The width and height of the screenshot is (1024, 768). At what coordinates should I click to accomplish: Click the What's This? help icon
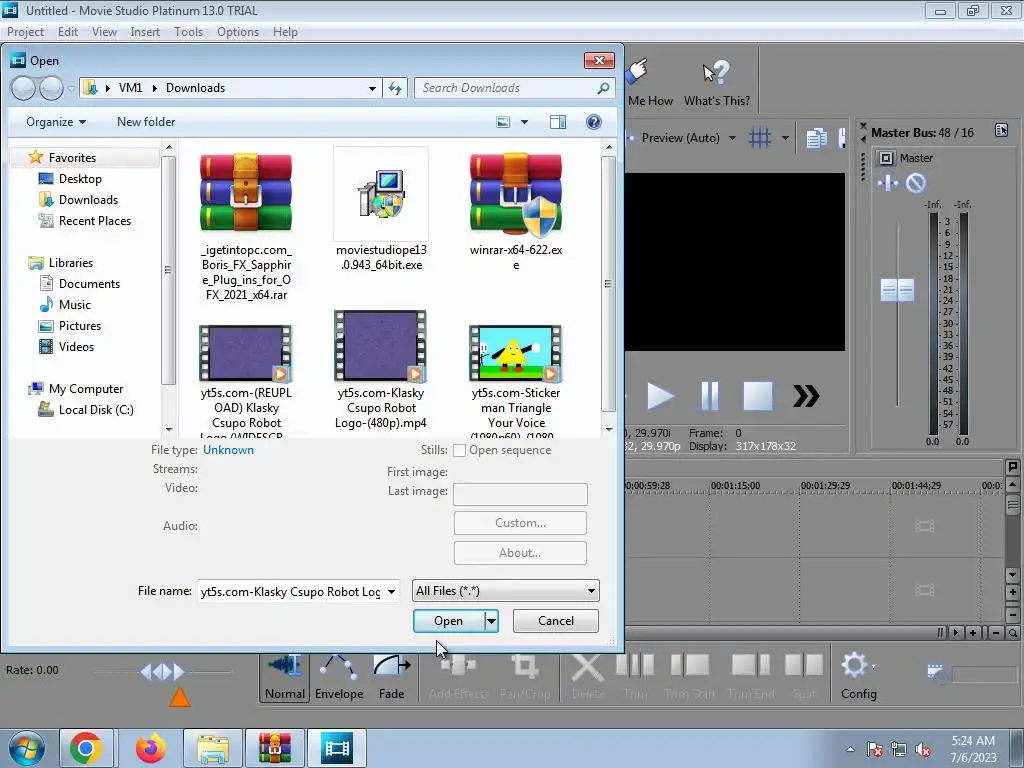pos(716,83)
